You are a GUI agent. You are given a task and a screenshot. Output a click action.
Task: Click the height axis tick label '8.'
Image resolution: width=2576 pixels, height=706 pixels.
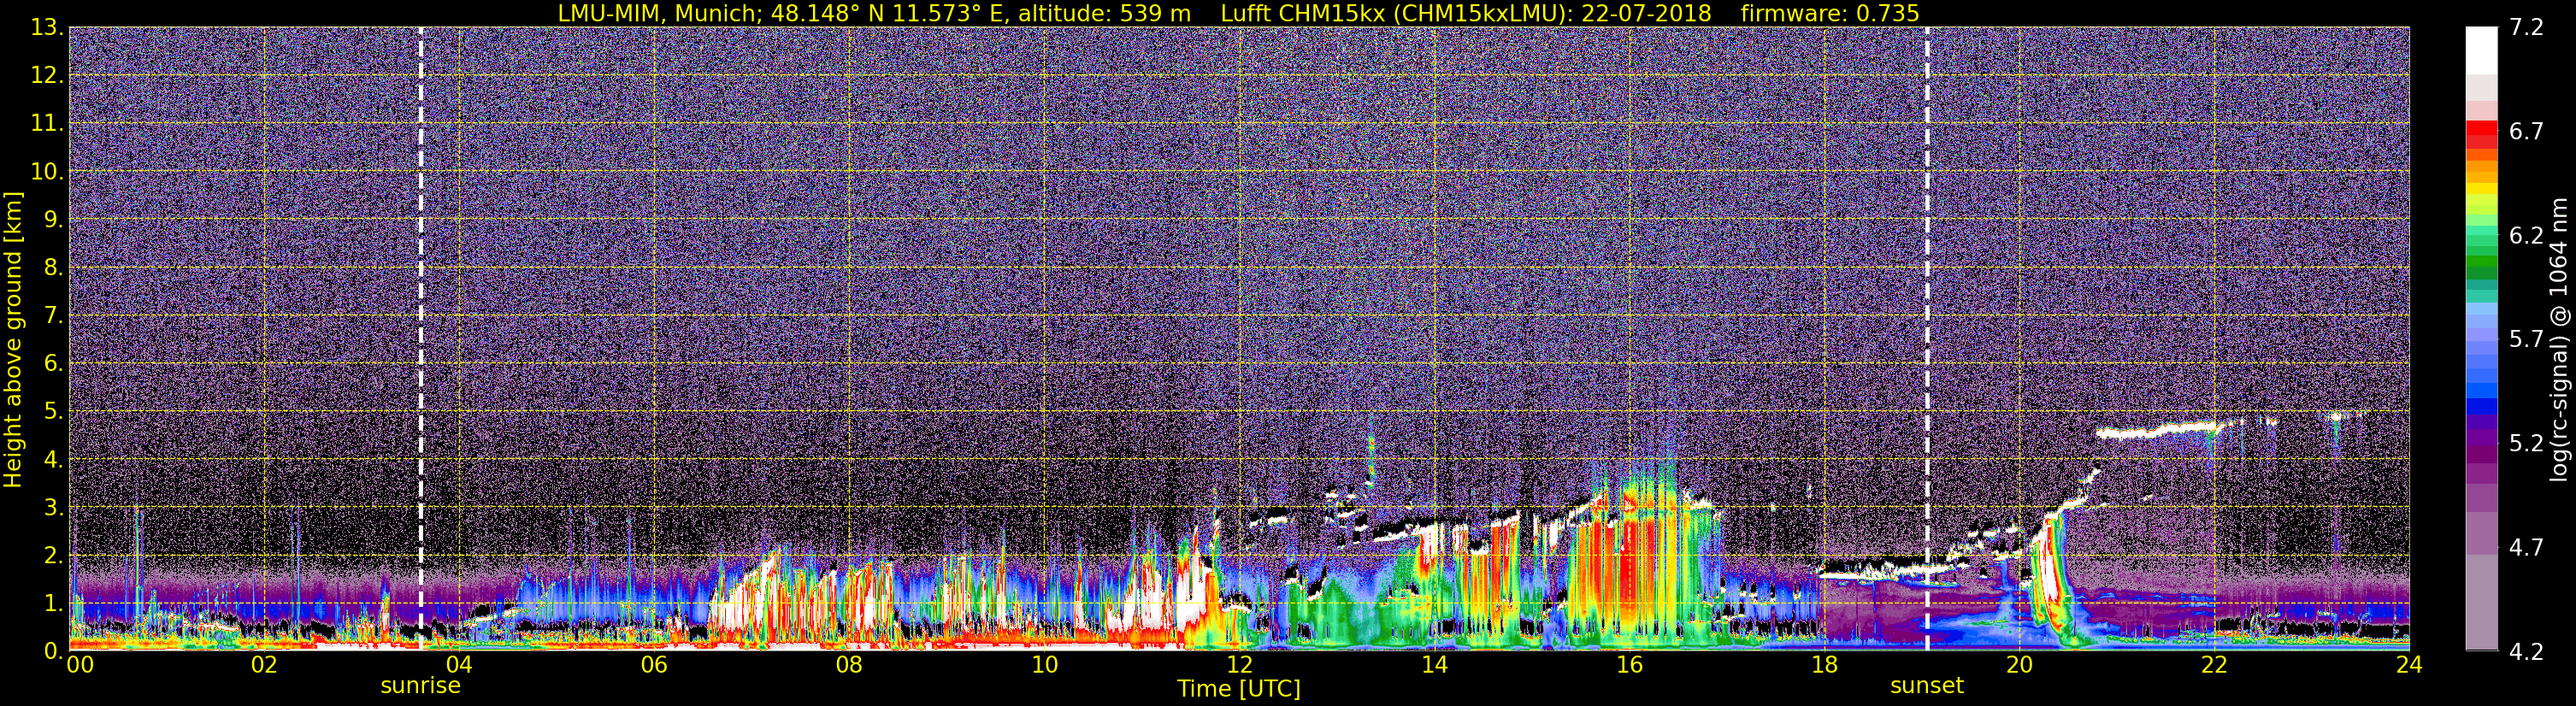click(53, 268)
